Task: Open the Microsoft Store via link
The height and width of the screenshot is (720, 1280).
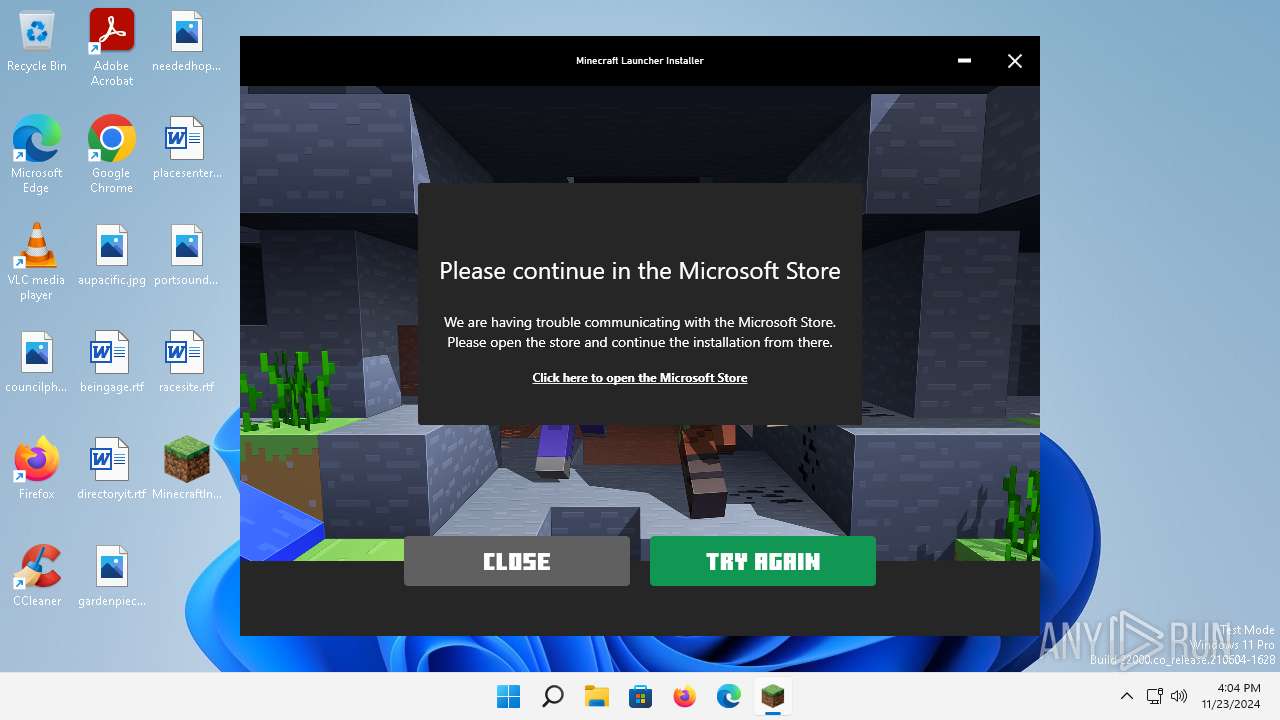Action: 640,378
